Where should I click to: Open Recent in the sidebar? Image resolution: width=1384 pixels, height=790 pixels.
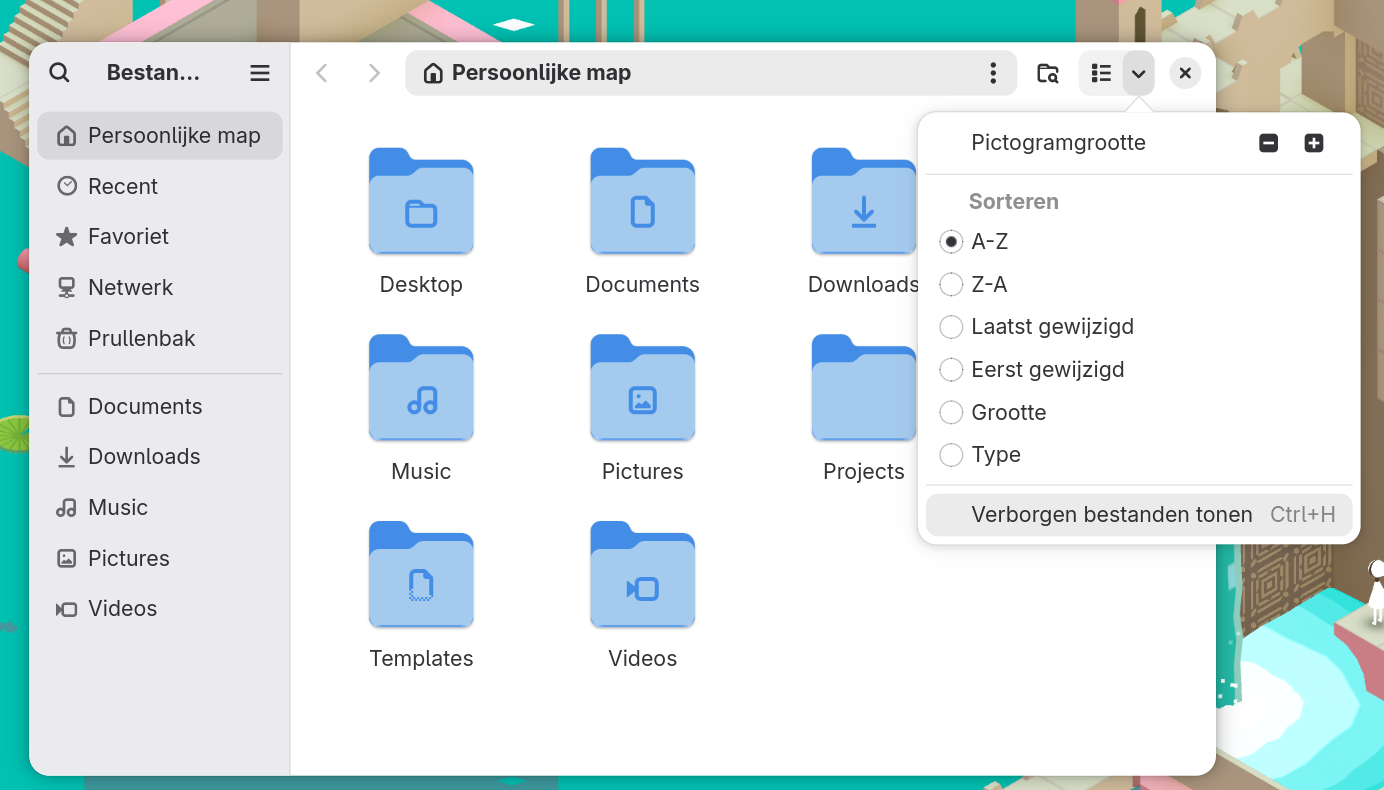coord(122,187)
